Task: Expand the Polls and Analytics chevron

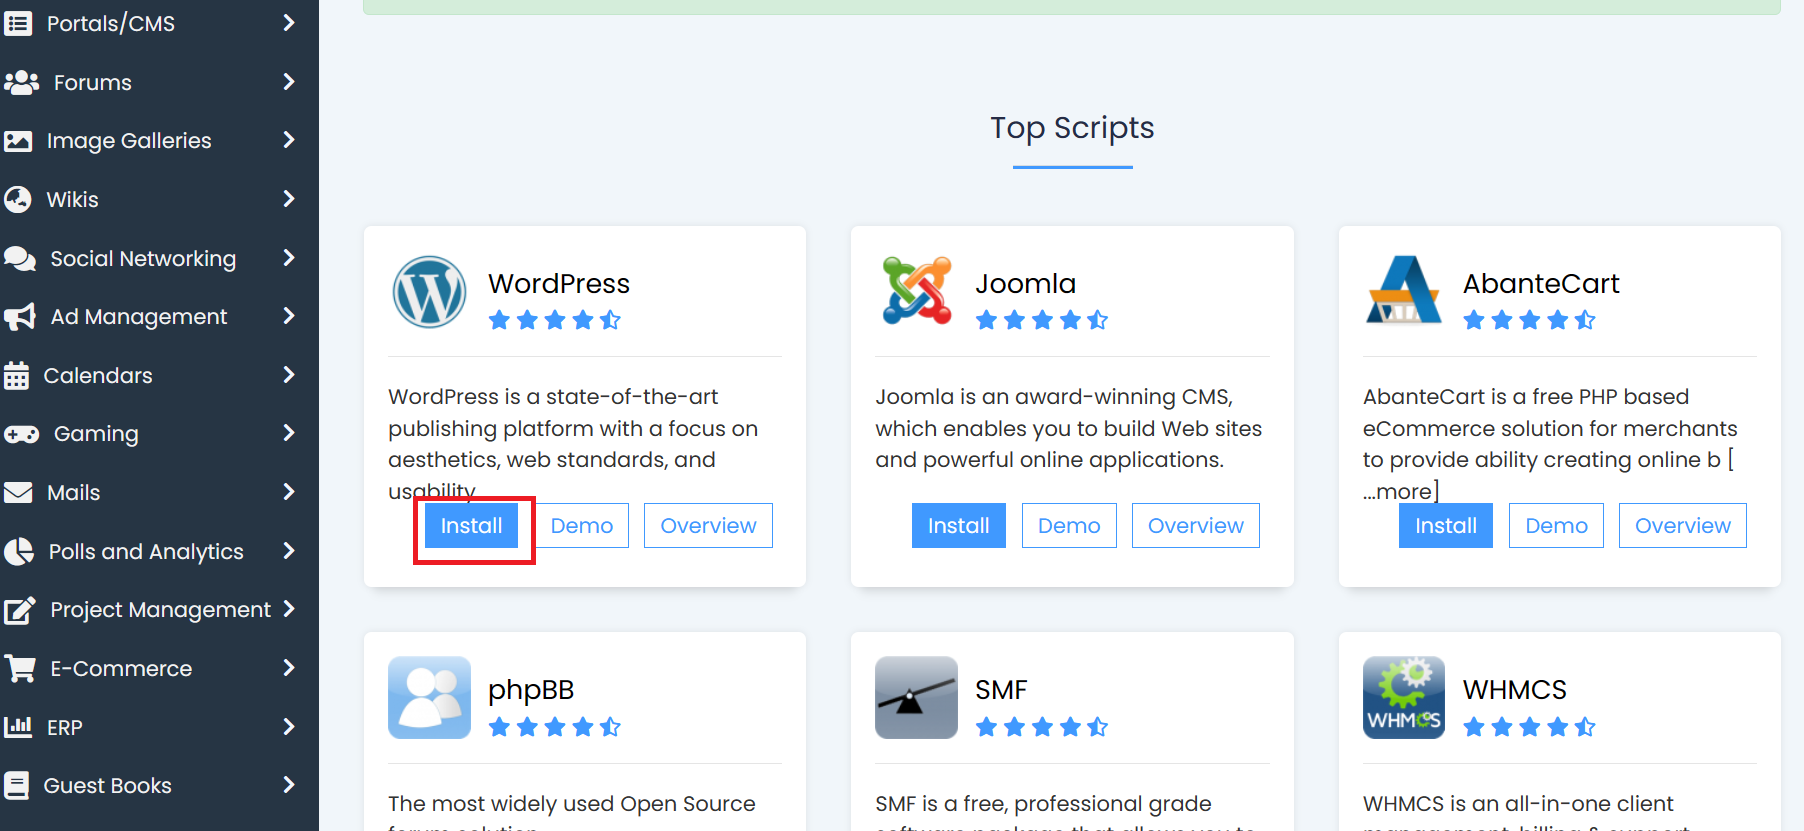Action: [289, 550]
